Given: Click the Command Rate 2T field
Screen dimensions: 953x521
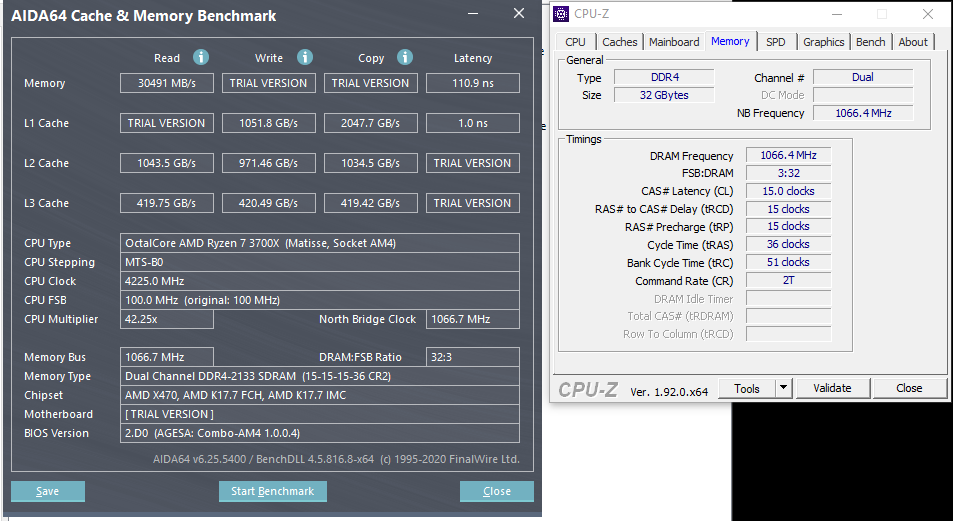Looking at the screenshot, I should pyautogui.click(x=788, y=280).
